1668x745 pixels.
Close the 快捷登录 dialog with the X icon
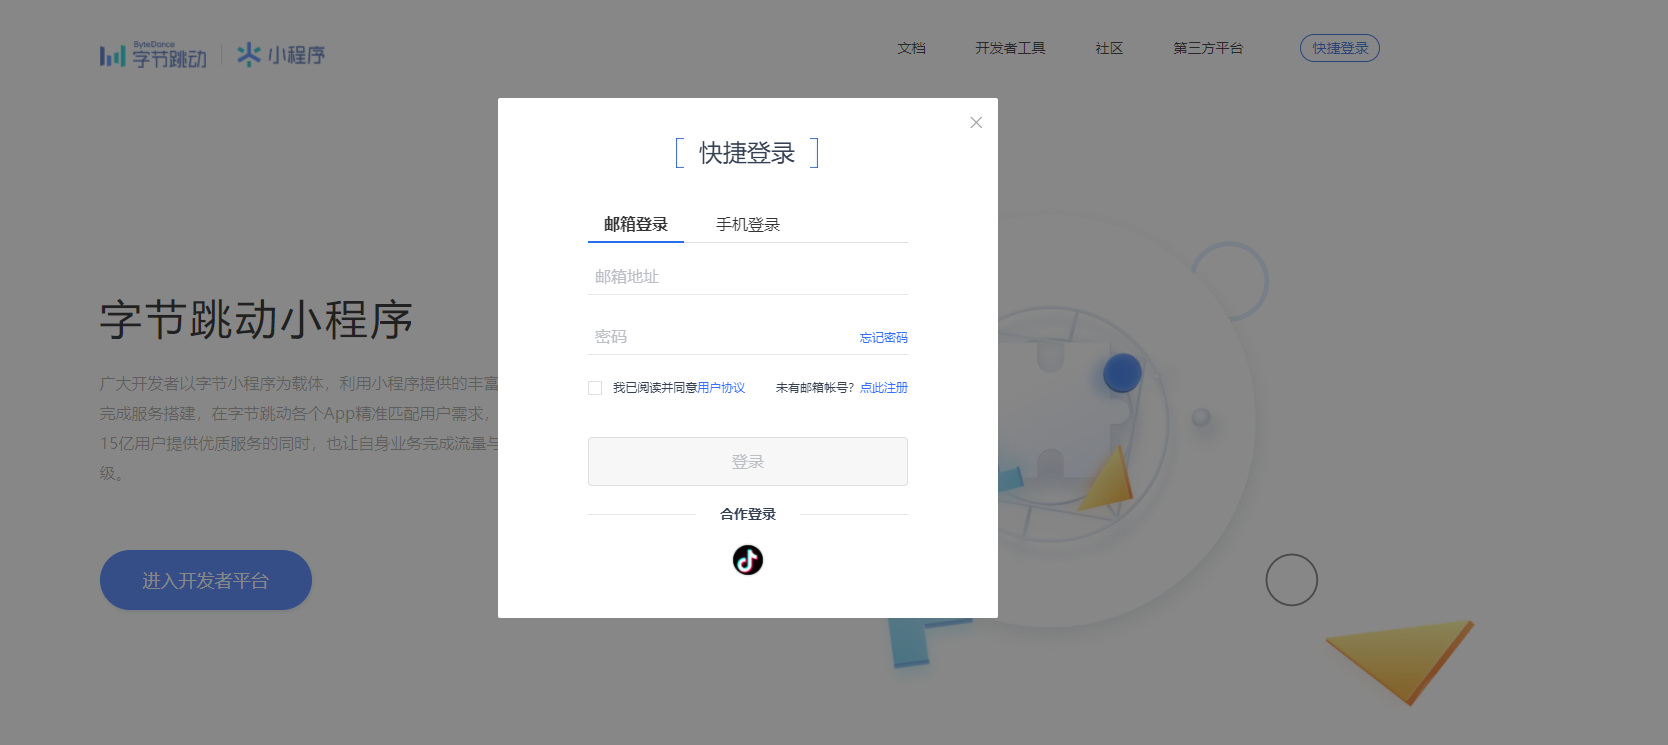tap(976, 122)
